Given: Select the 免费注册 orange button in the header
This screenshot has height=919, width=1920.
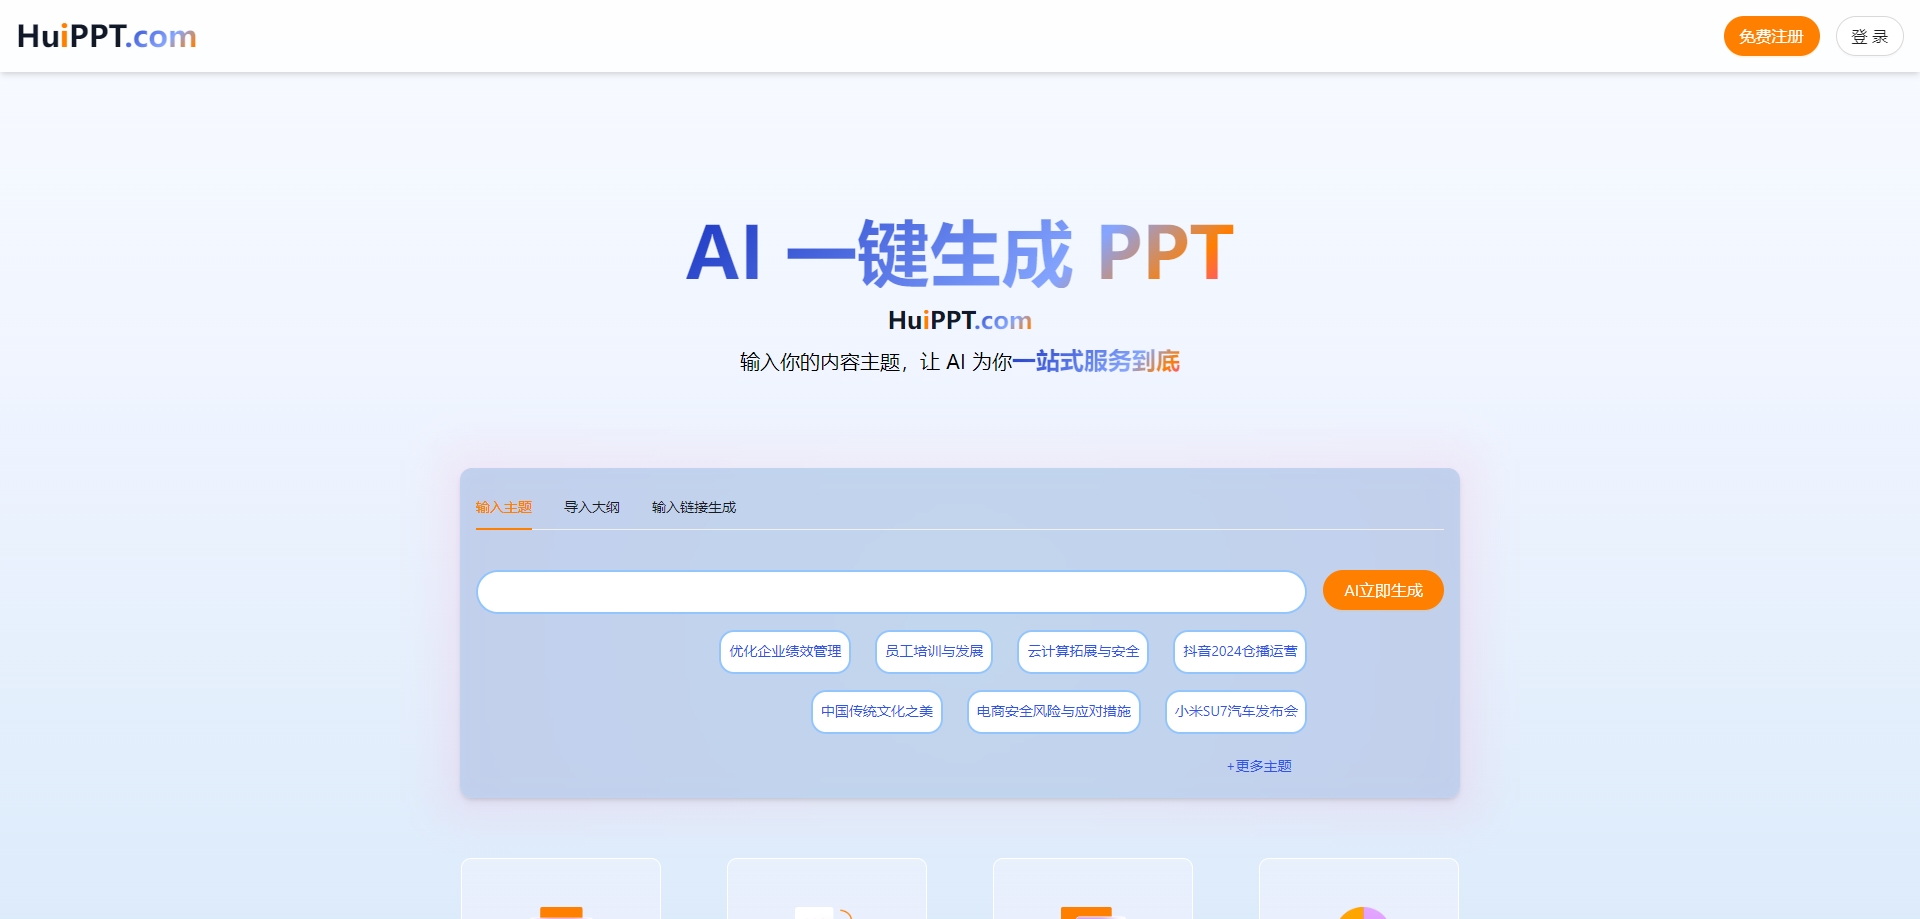Looking at the screenshot, I should pyautogui.click(x=1771, y=35).
